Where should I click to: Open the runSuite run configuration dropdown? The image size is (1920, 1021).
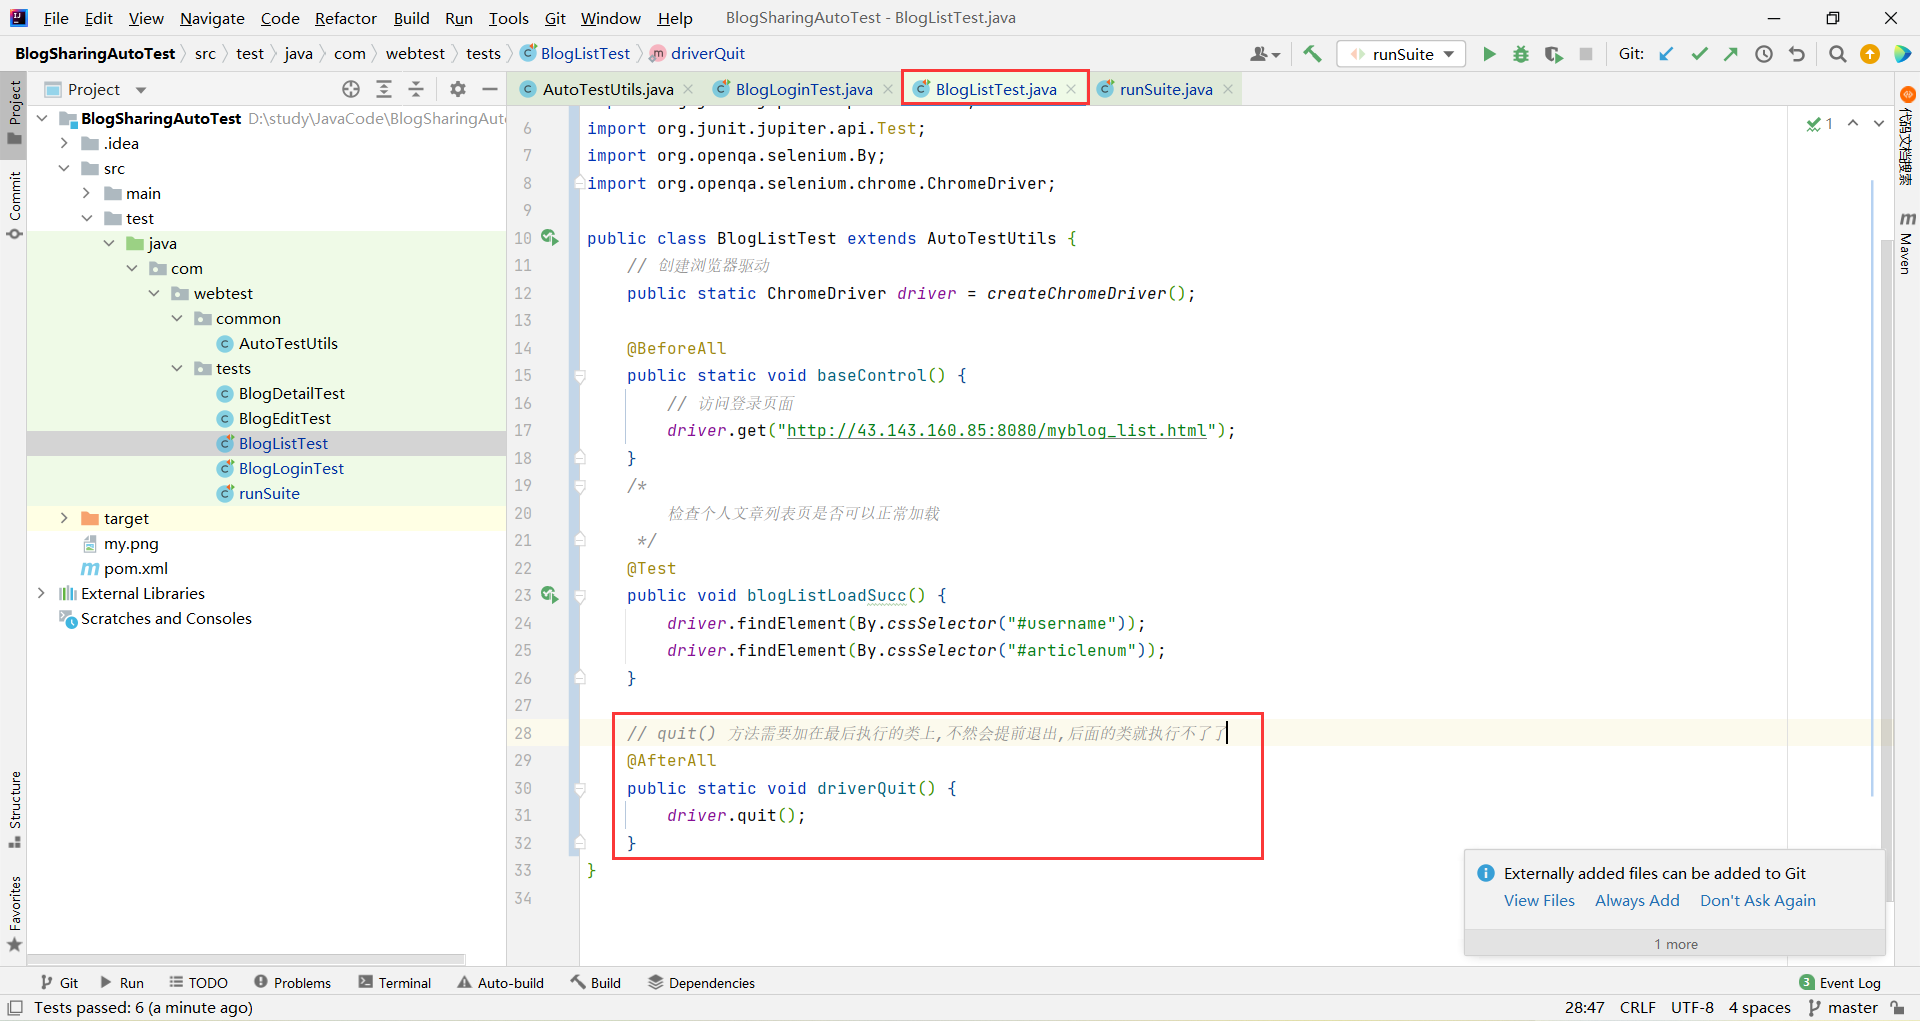pos(1401,54)
